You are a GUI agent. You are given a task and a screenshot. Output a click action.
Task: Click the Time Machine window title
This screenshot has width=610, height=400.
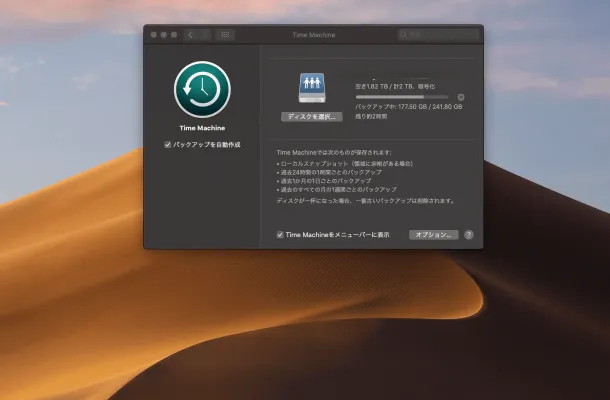pyautogui.click(x=313, y=34)
